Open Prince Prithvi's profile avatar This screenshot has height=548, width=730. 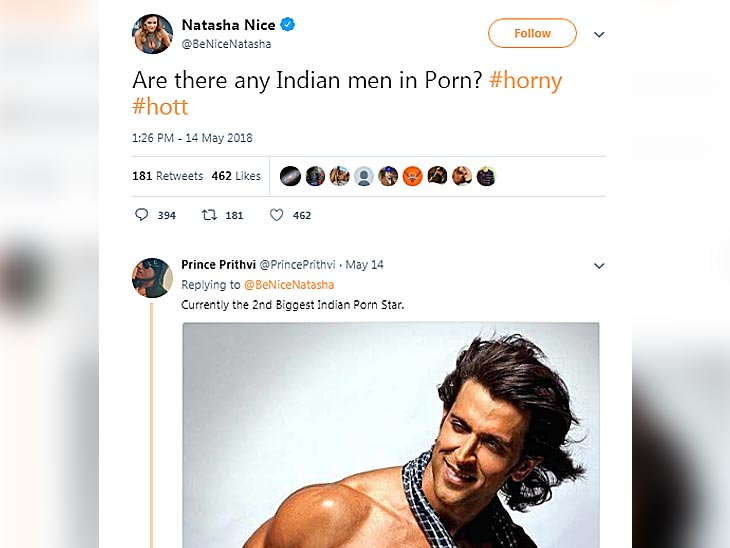[153, 278]
